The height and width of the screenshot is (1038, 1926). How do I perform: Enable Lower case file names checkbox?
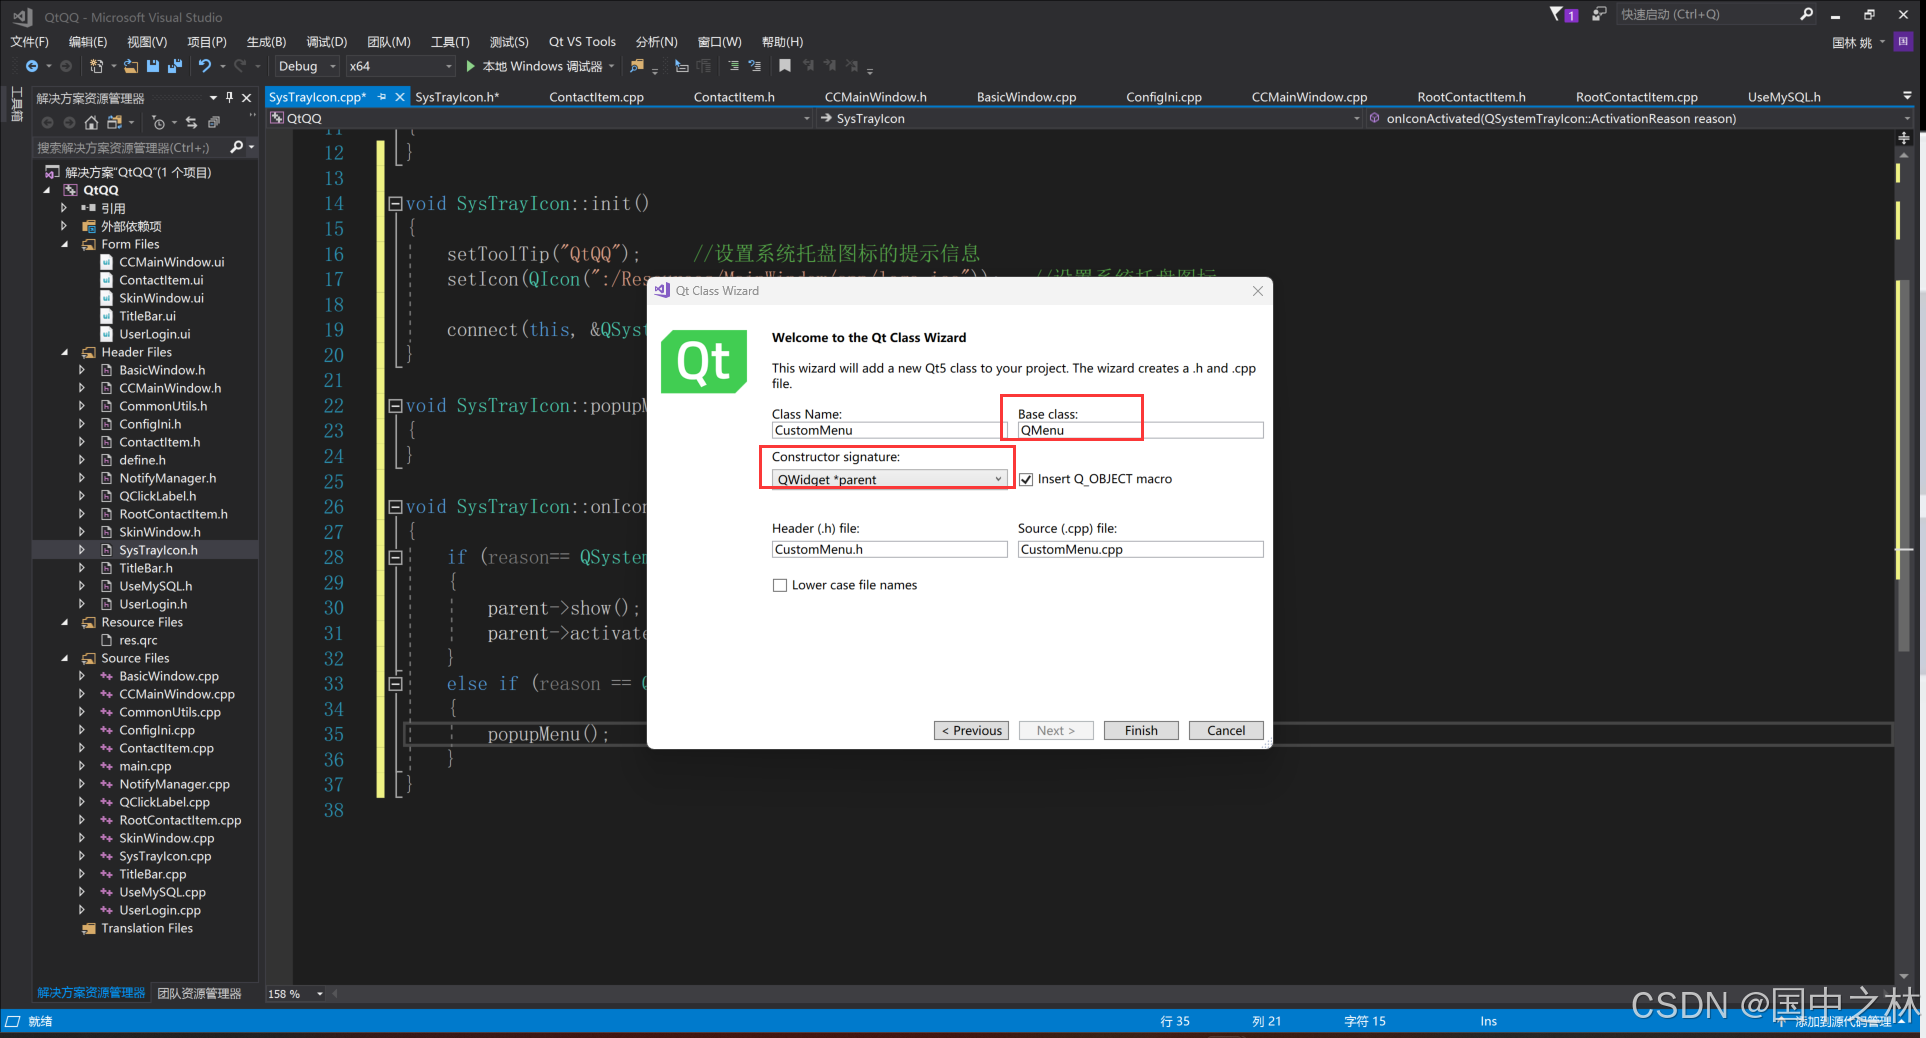[780, 585]
